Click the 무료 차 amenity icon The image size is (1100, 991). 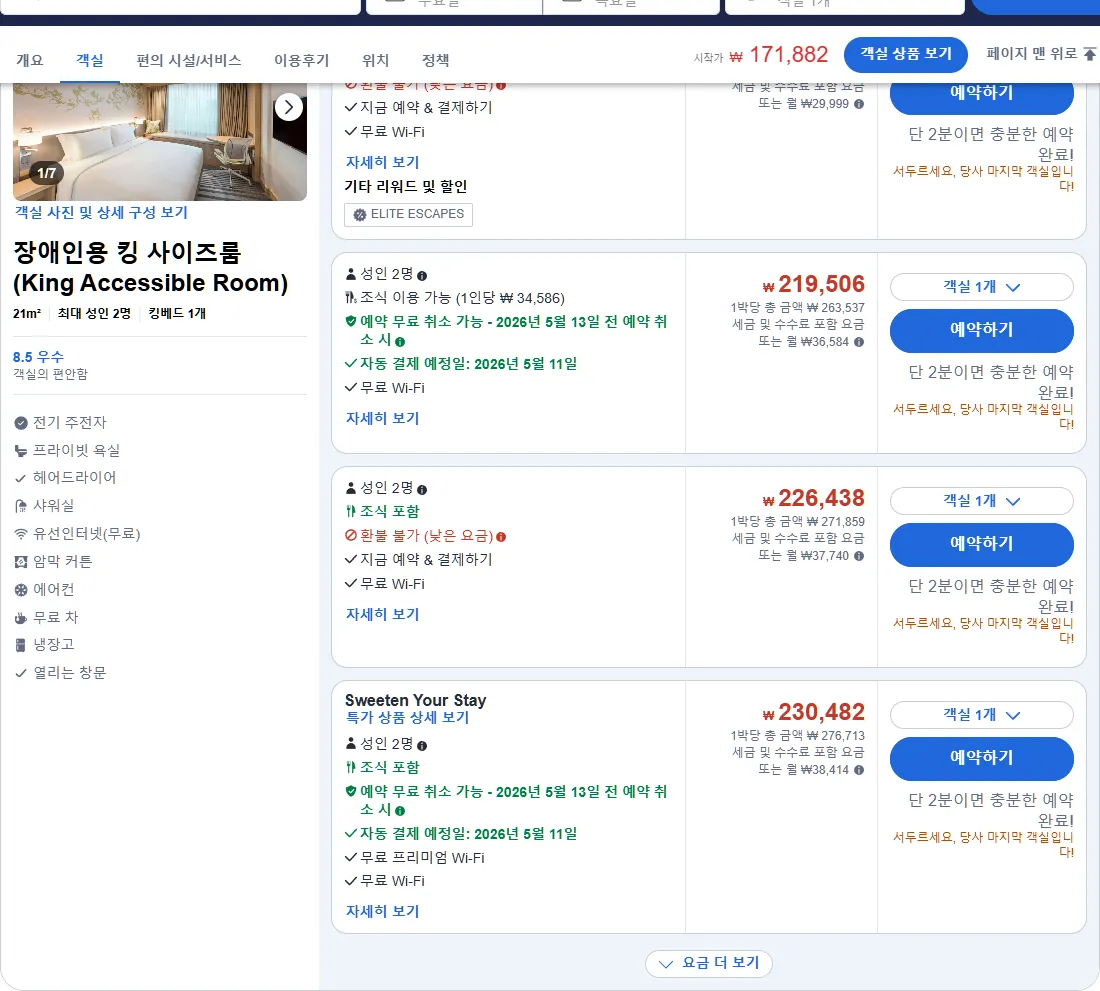pyautogui.click(x=21, y=618)
